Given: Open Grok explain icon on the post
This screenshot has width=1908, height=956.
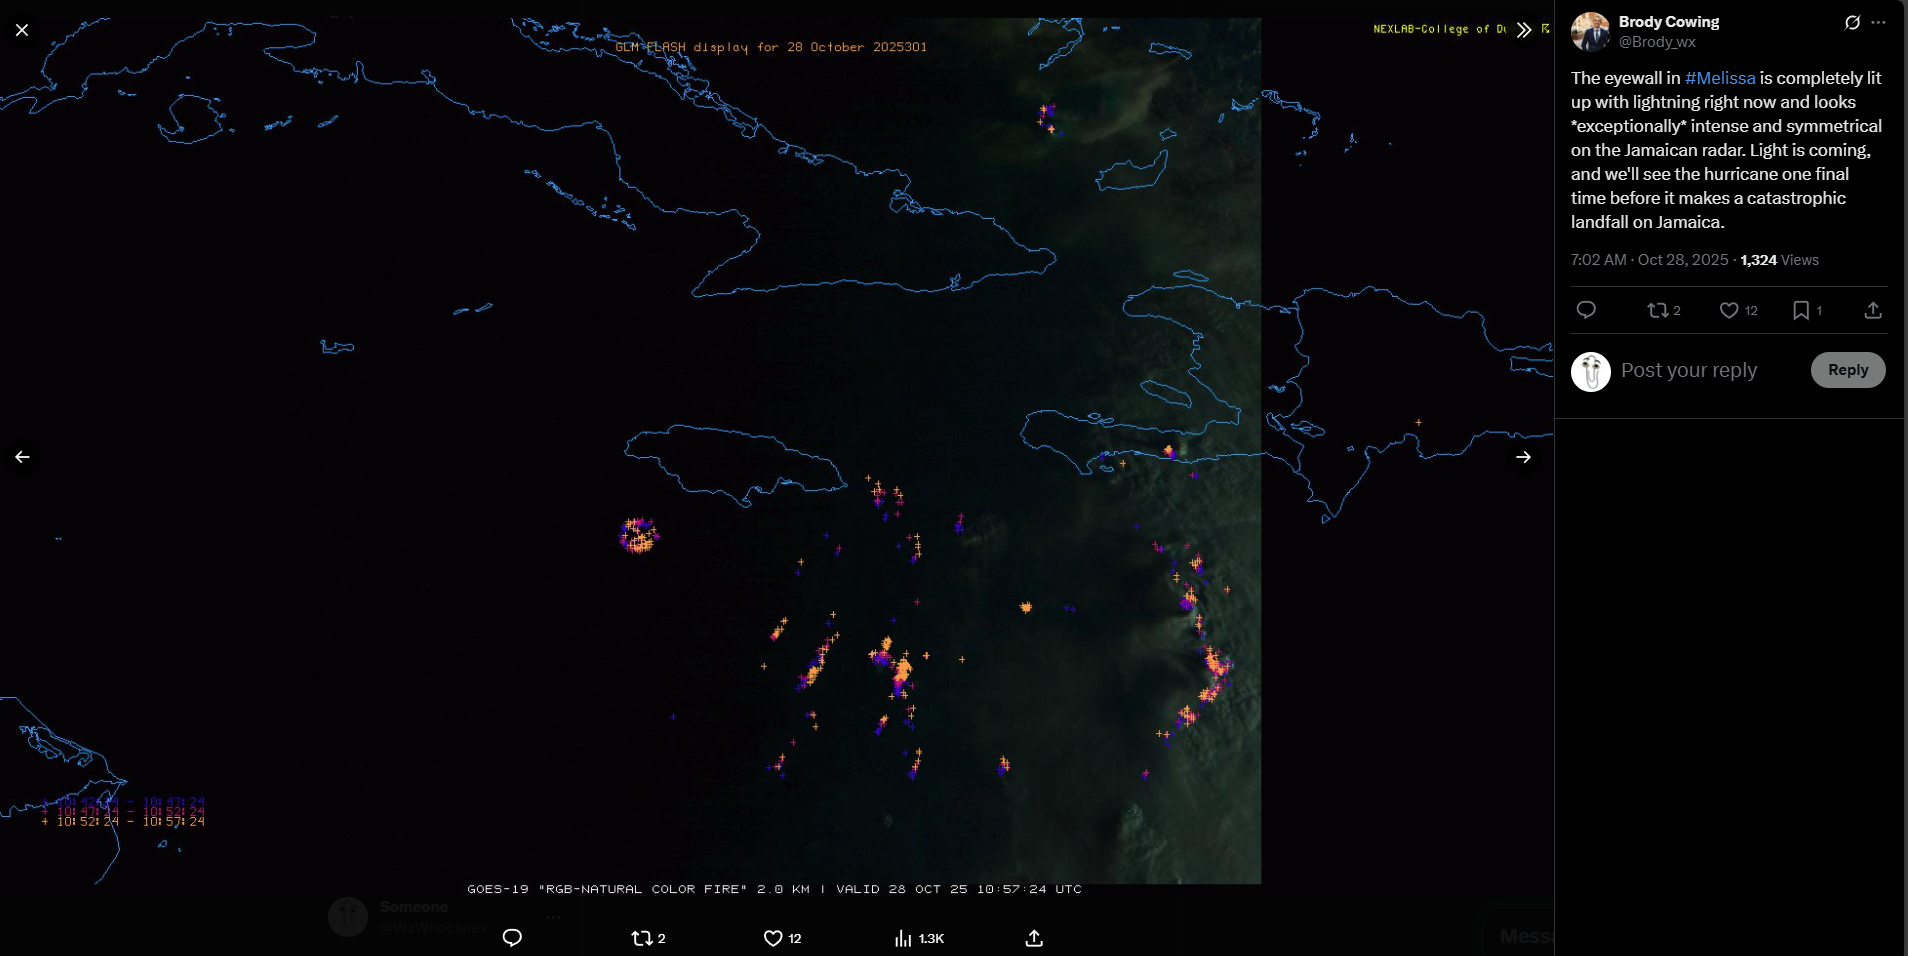Looking at the screenshot, I should pos(1852,23).
